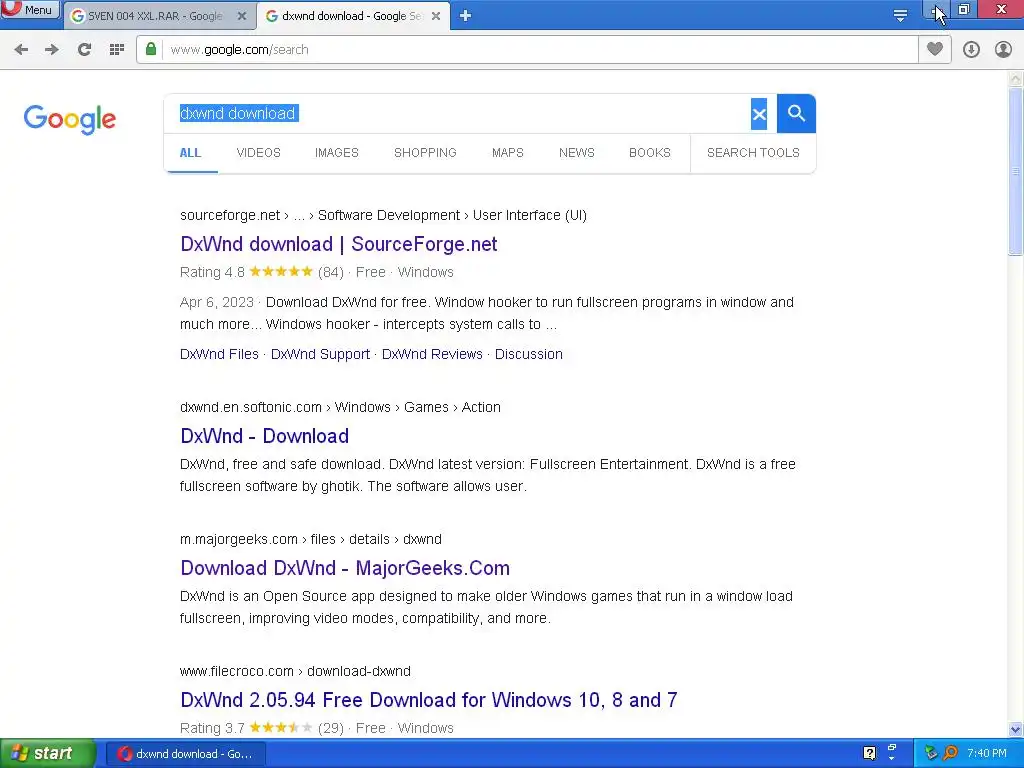
Task: Open the DxWnd Reviews sitelink
Action: 432,354
